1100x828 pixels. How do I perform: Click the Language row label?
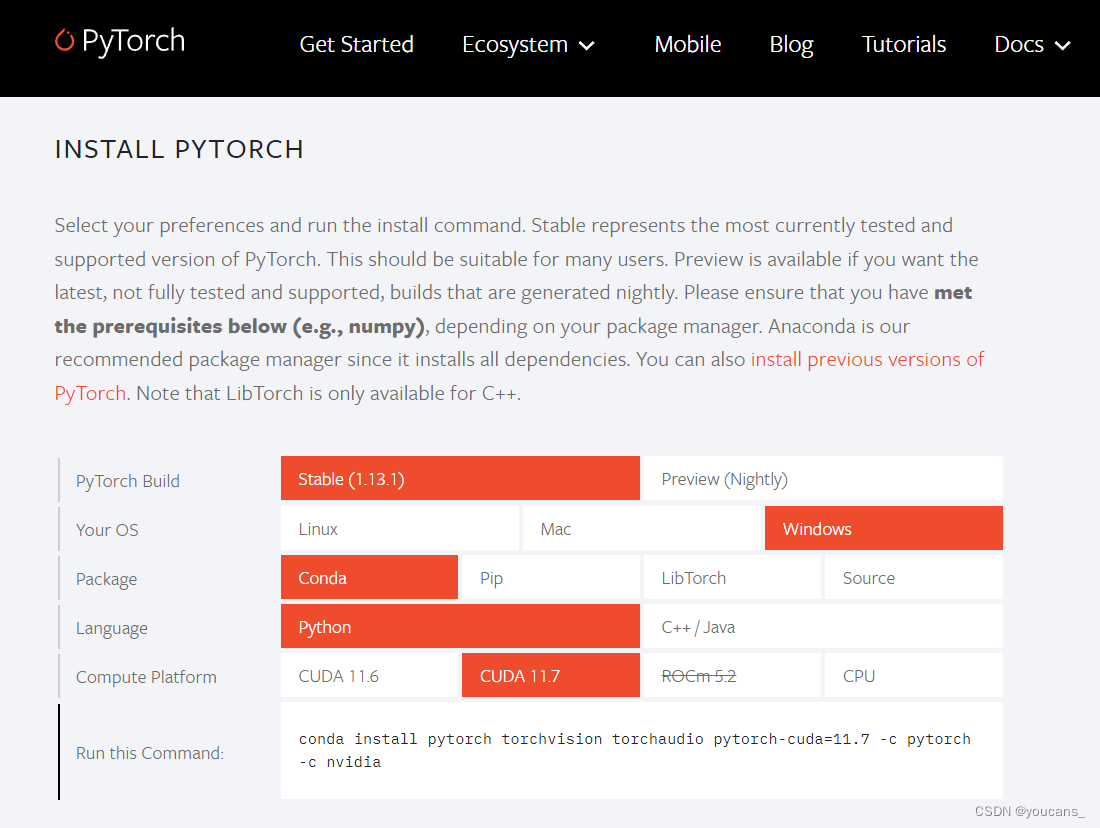[x=112, y=628]
